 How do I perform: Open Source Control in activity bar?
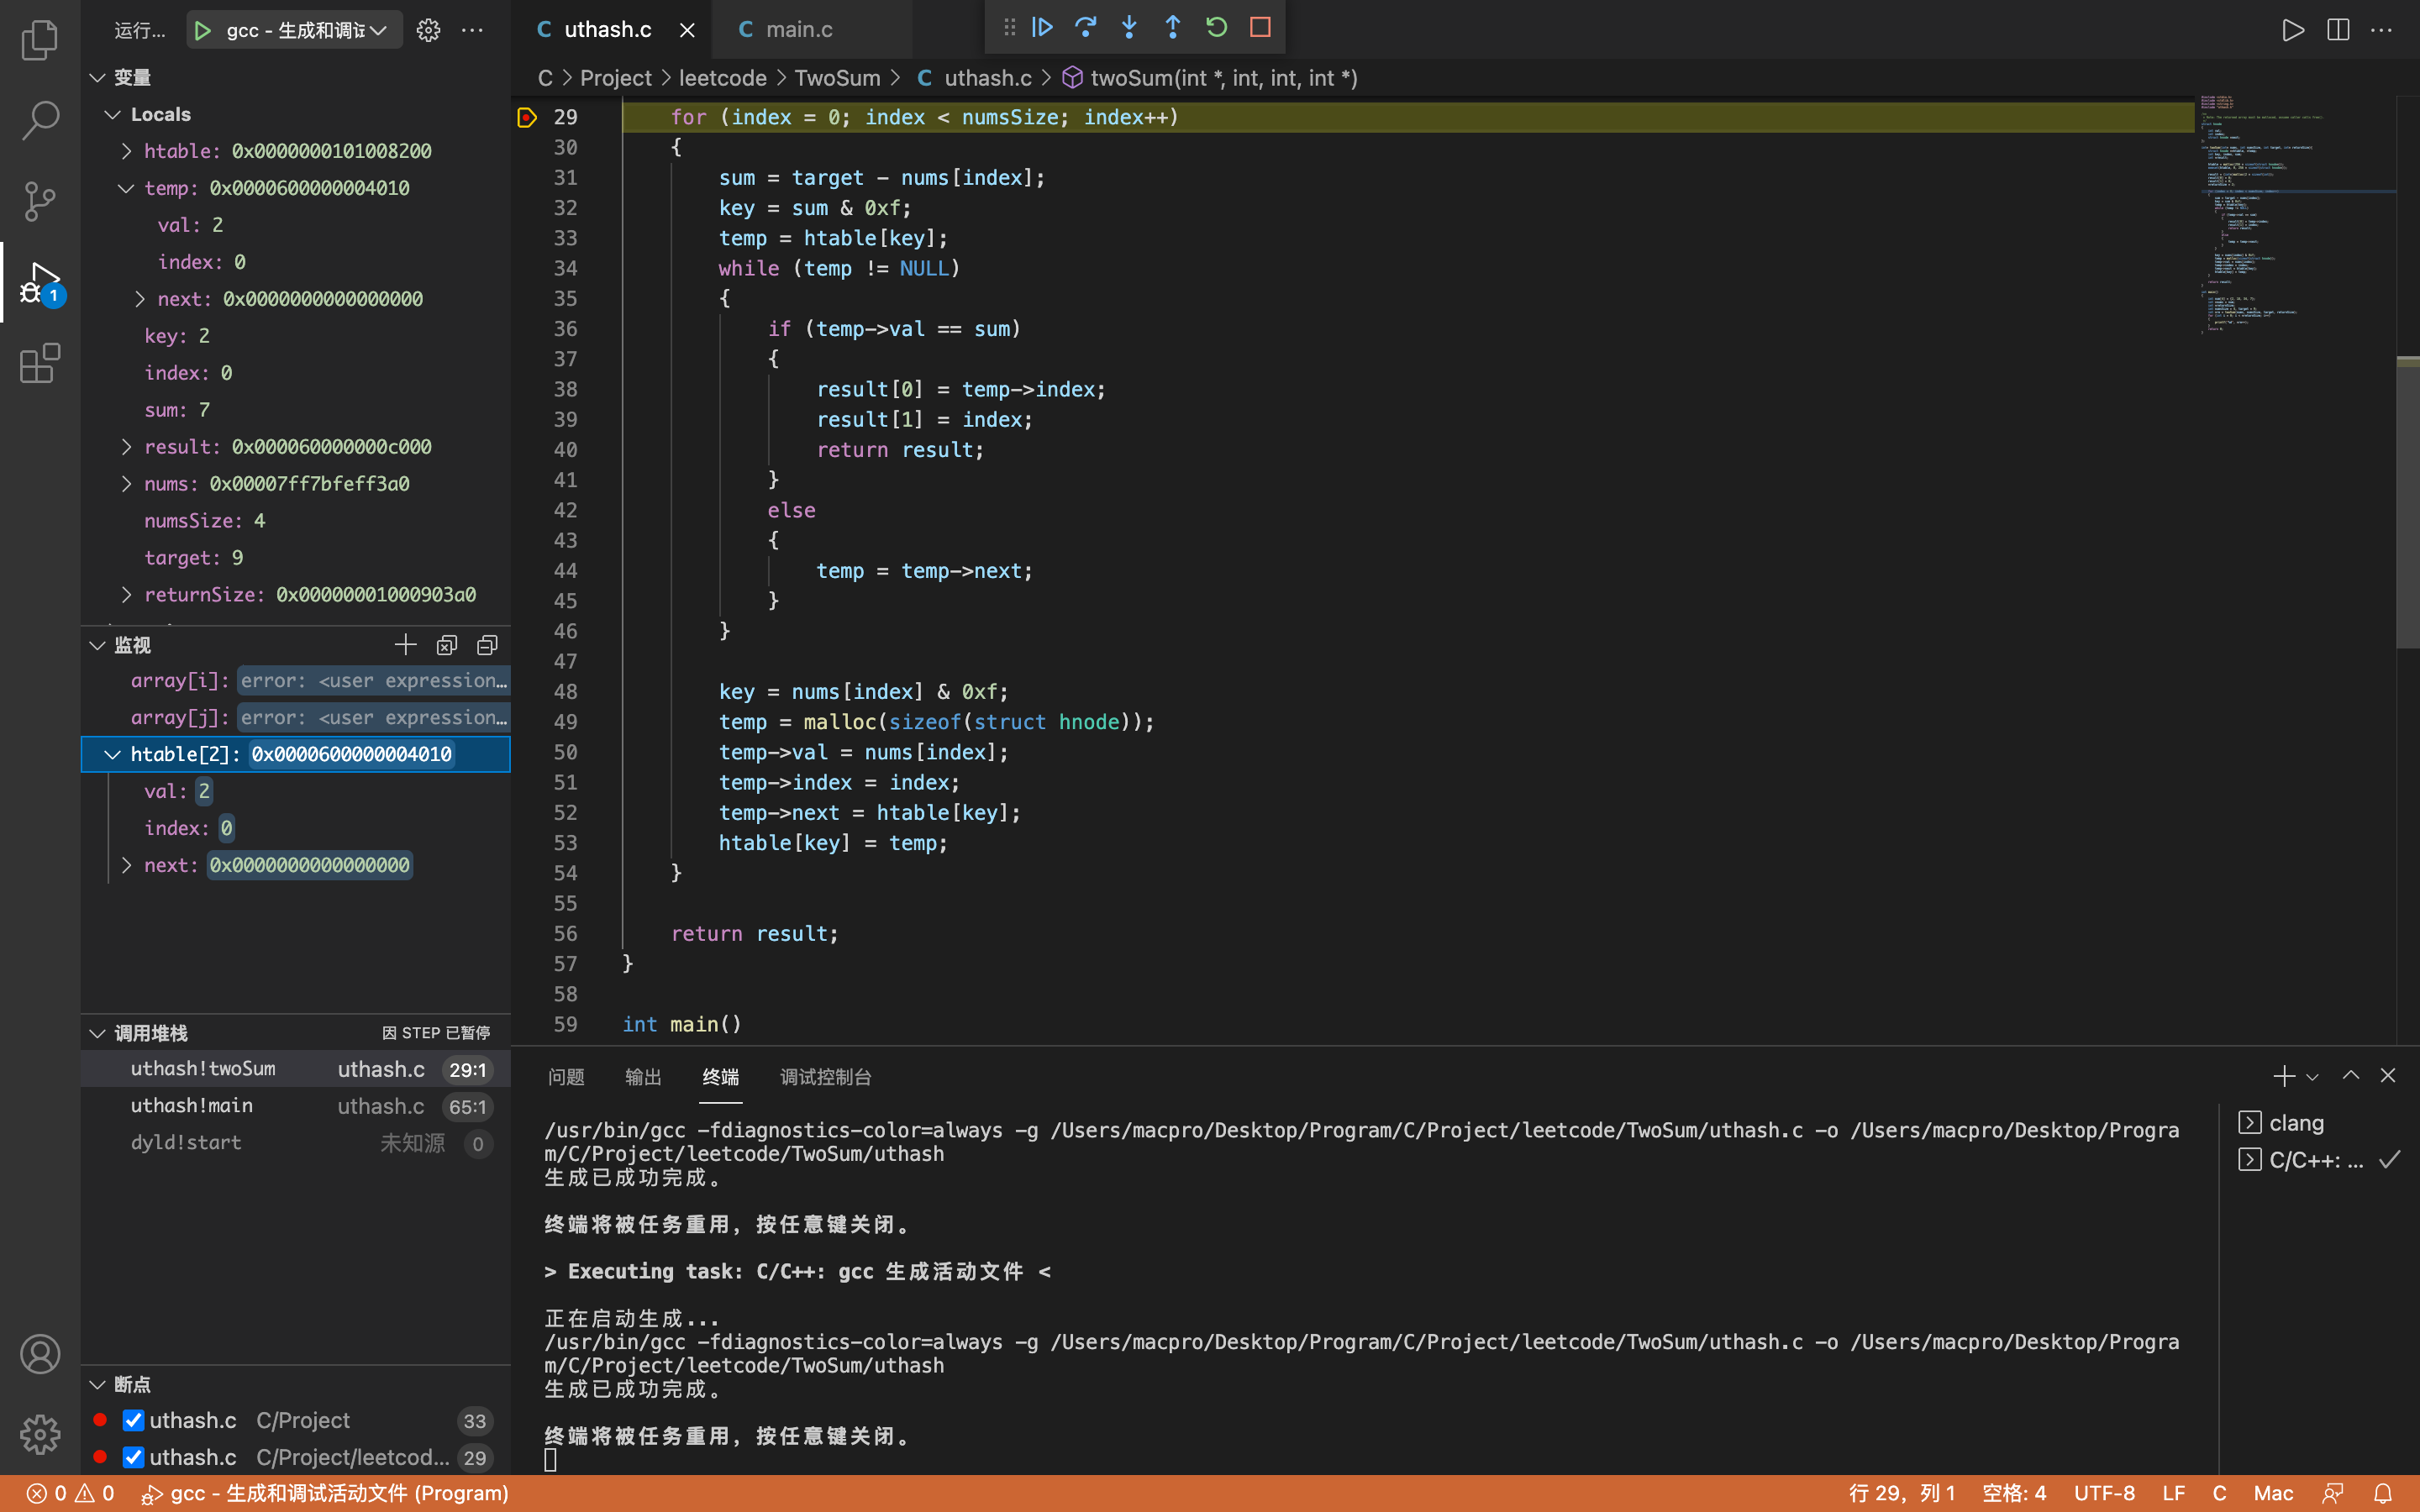pos(40,201)
